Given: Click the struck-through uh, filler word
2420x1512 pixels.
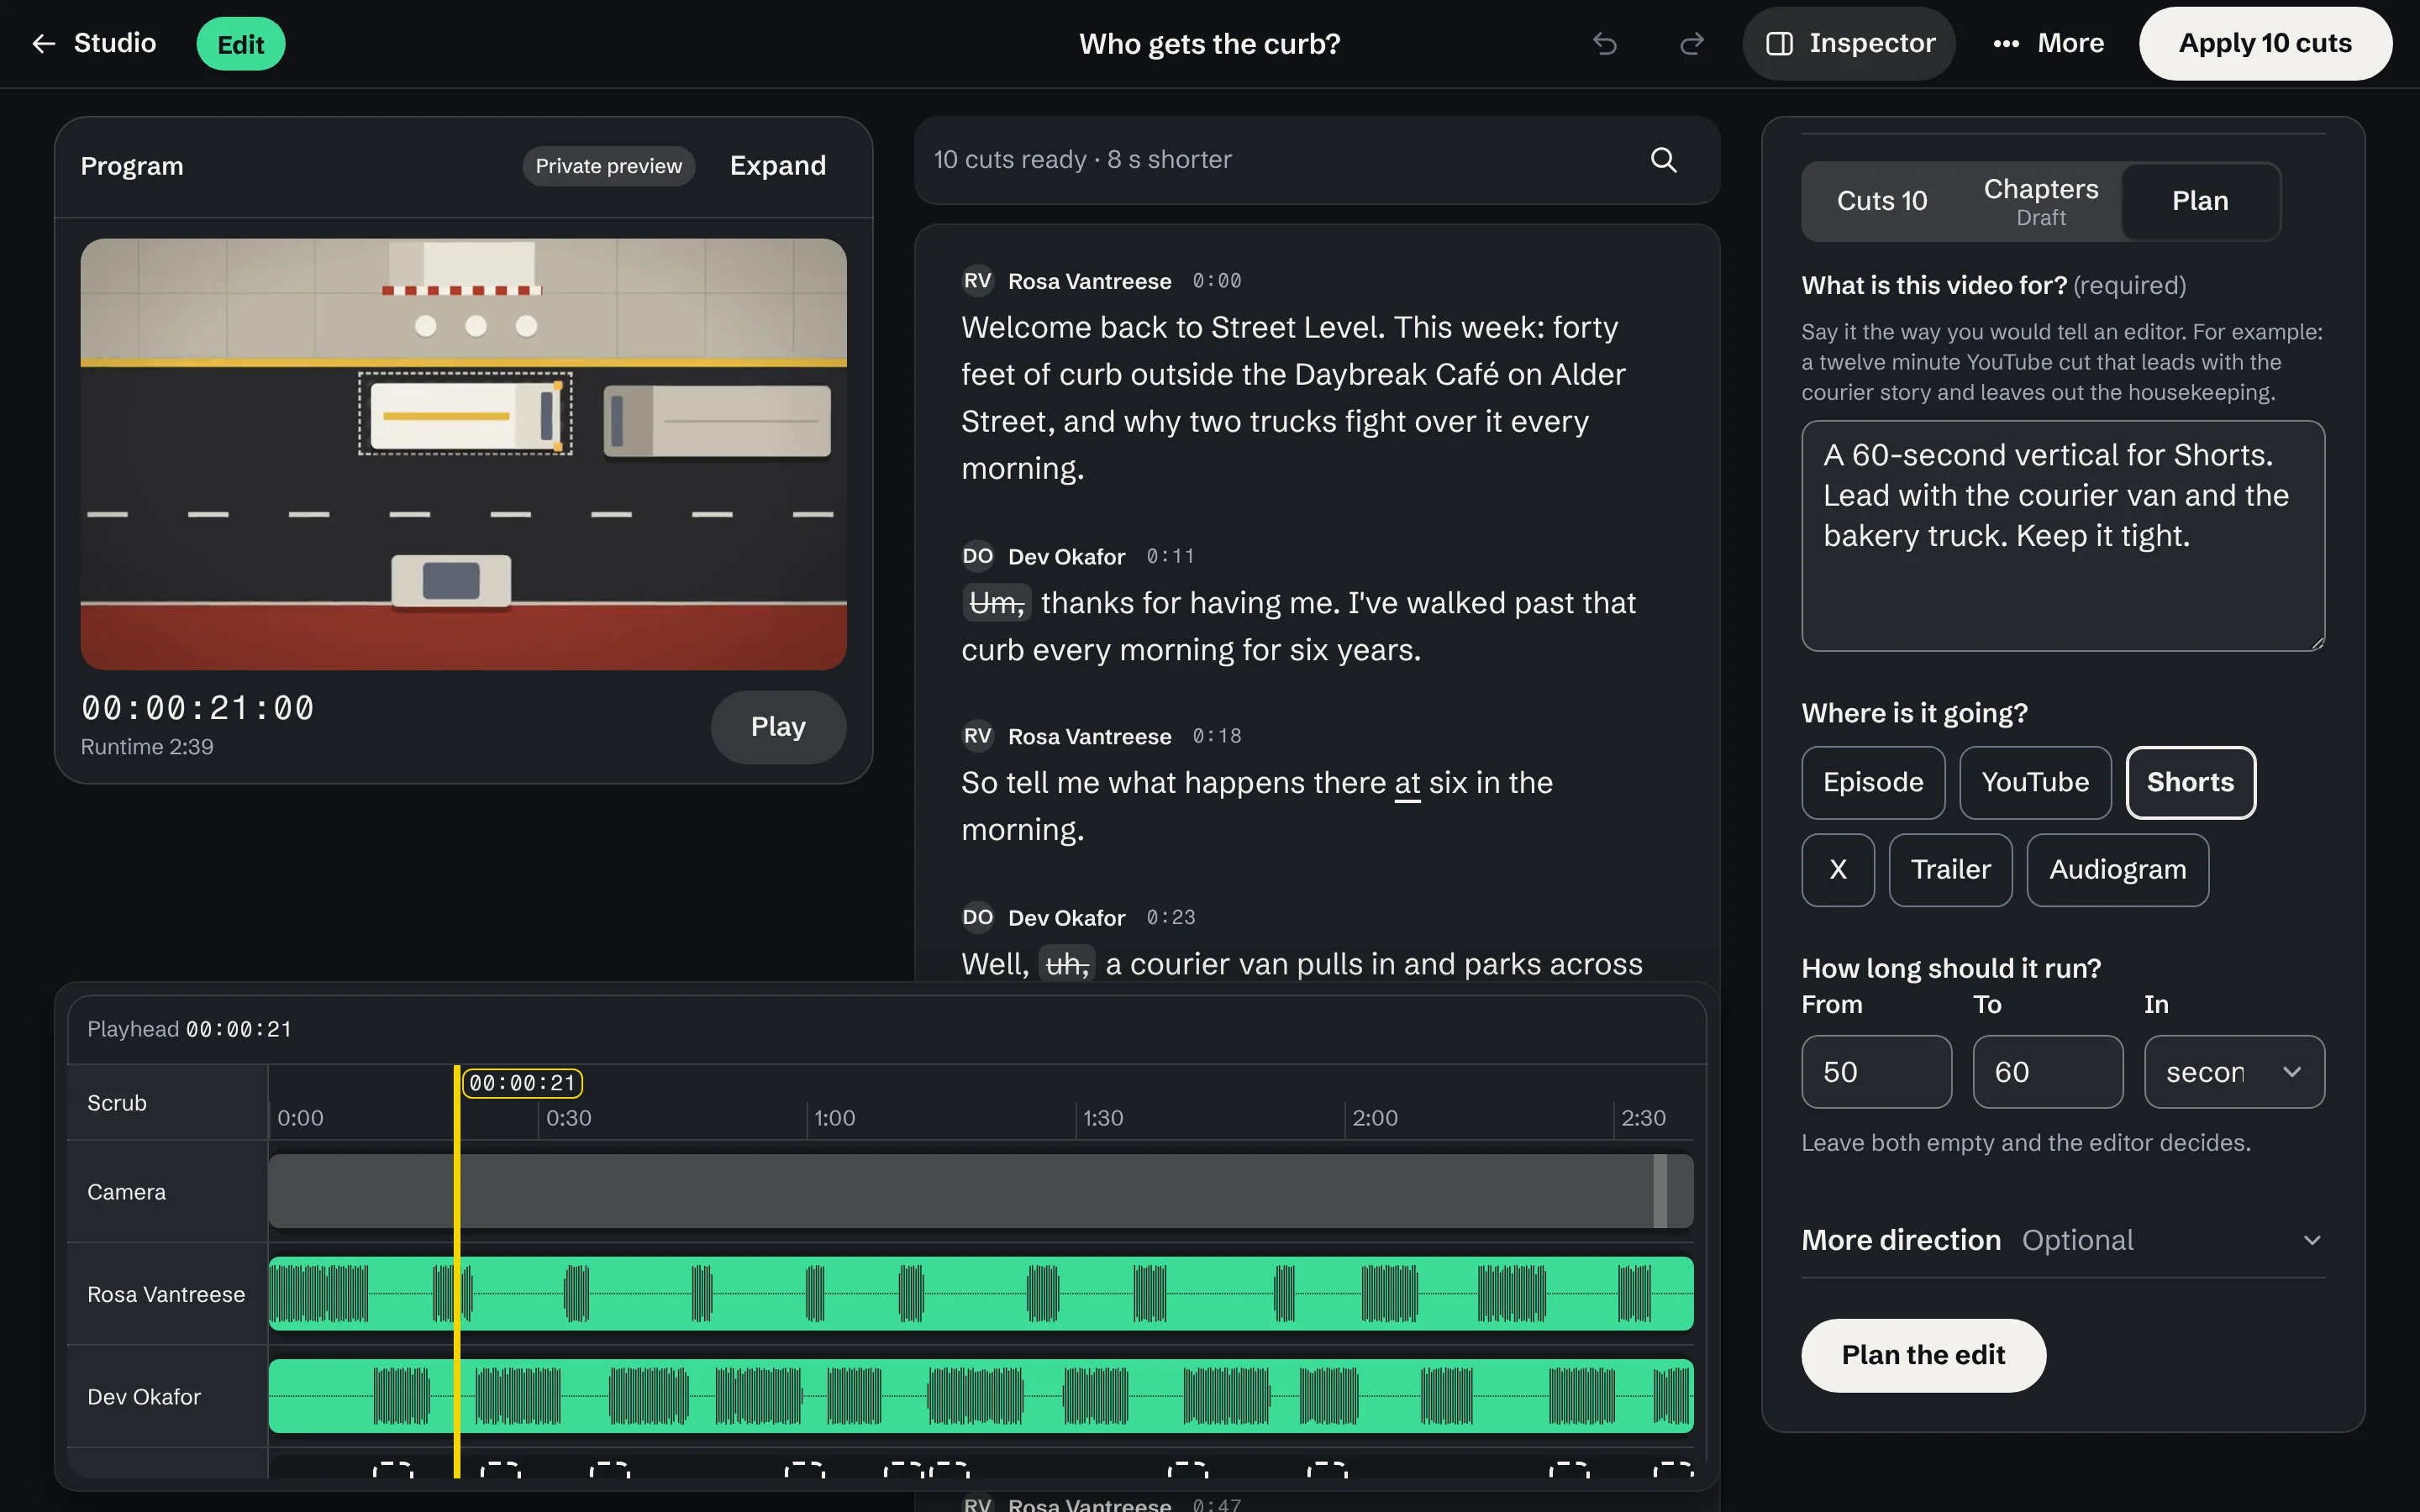Looking at the screenshot, I should (x=1067, y=964).
